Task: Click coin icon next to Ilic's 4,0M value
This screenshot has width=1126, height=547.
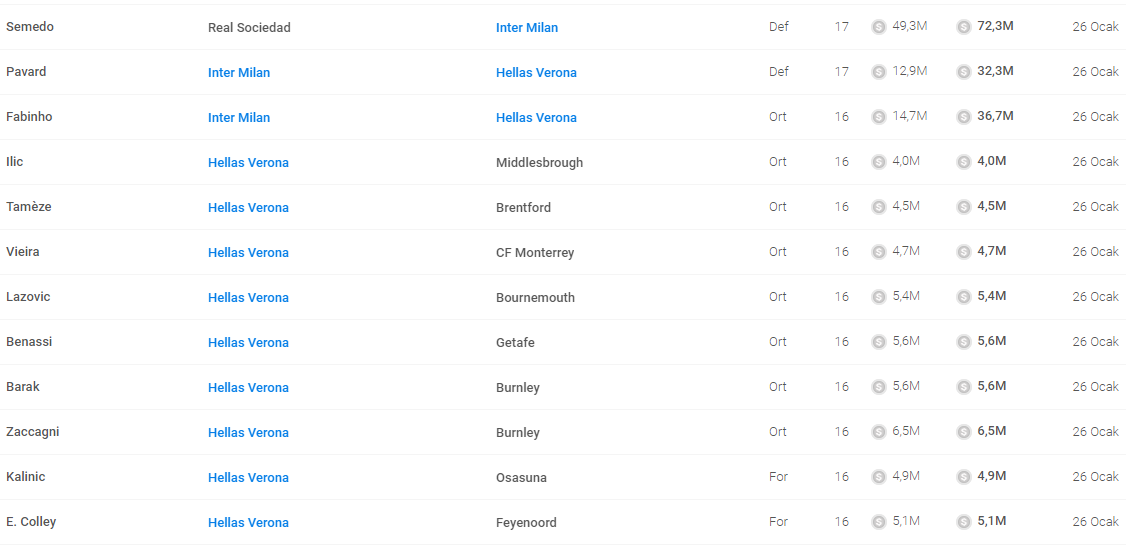Action: [878, 162]
